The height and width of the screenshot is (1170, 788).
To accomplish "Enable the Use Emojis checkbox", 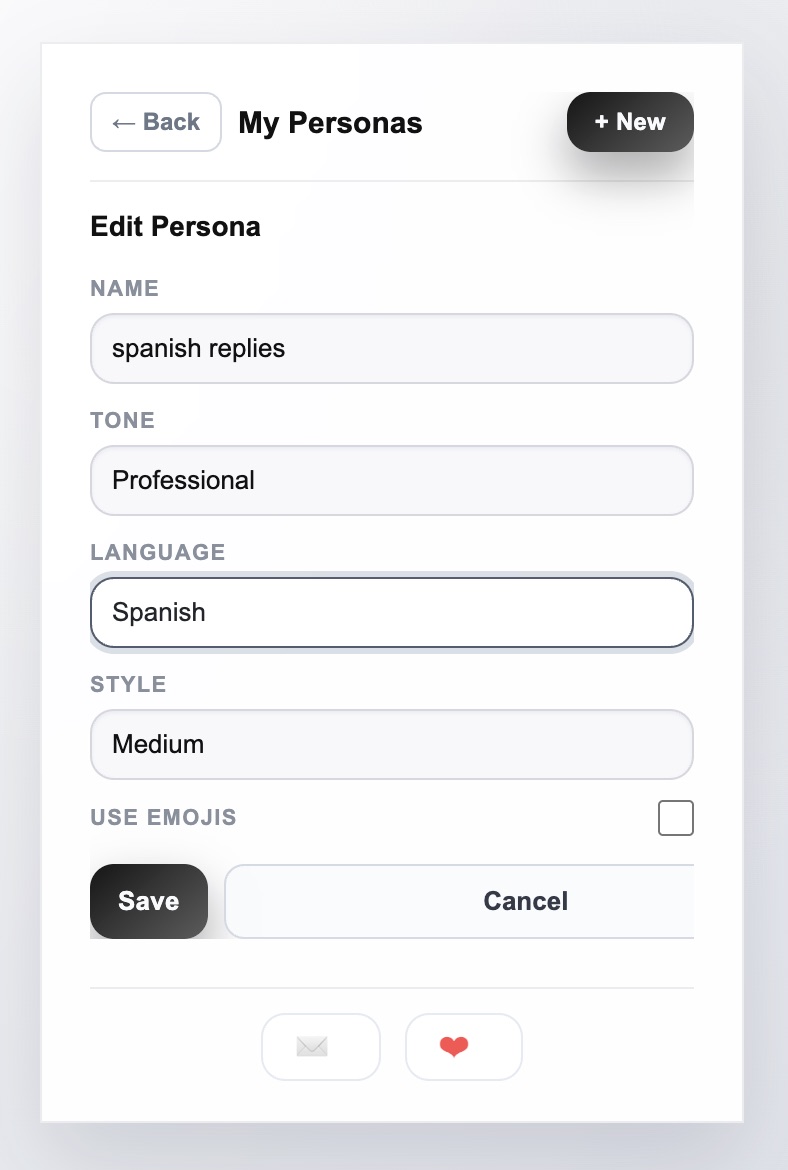I will pos(676,817).
